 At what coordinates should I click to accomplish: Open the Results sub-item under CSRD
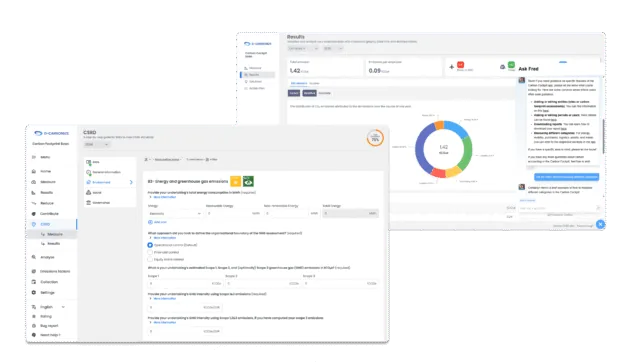pyautogui.click(x=52, y=244)
